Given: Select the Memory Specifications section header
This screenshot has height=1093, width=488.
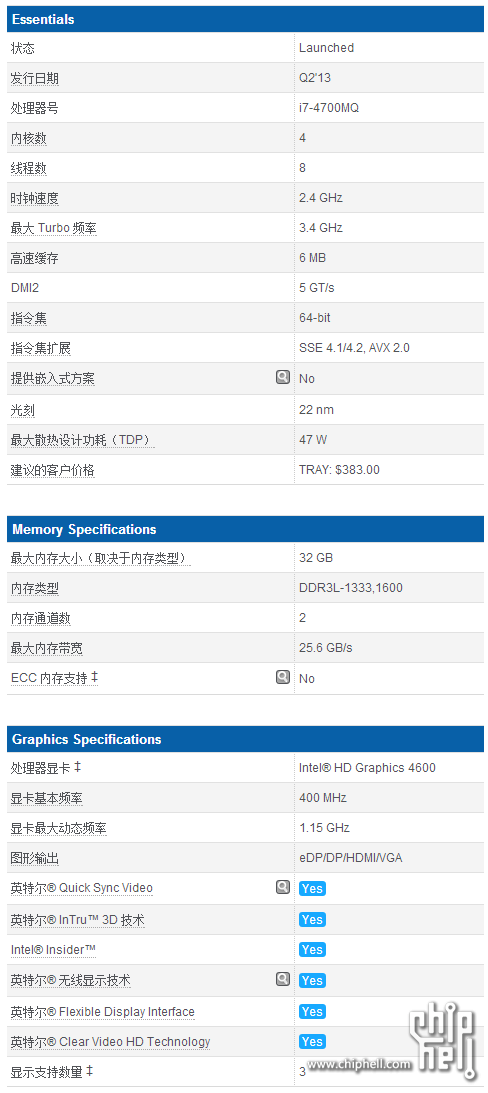Looking at the screenshot, I should coord(245,529).
